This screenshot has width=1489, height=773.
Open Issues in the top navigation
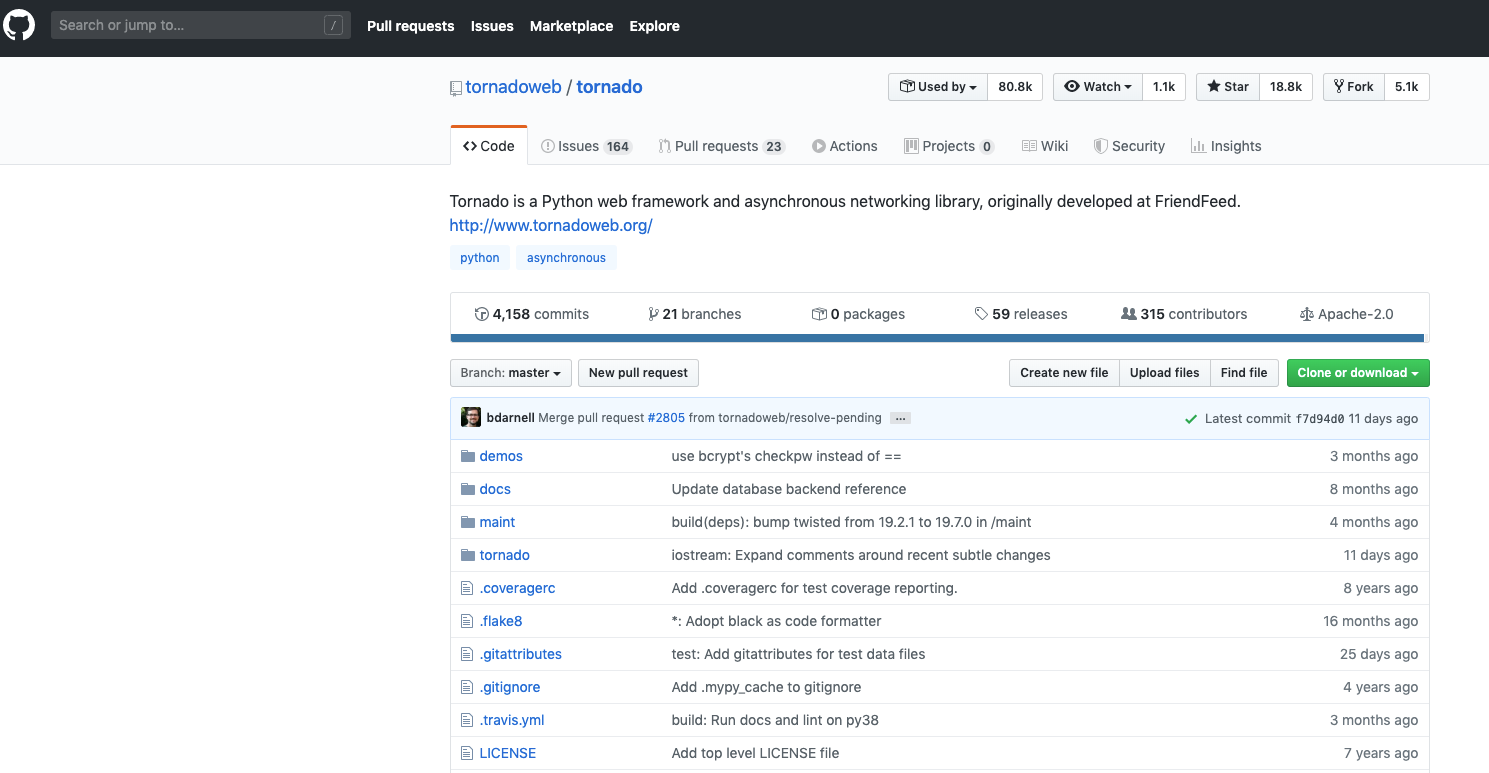[492, 26]
